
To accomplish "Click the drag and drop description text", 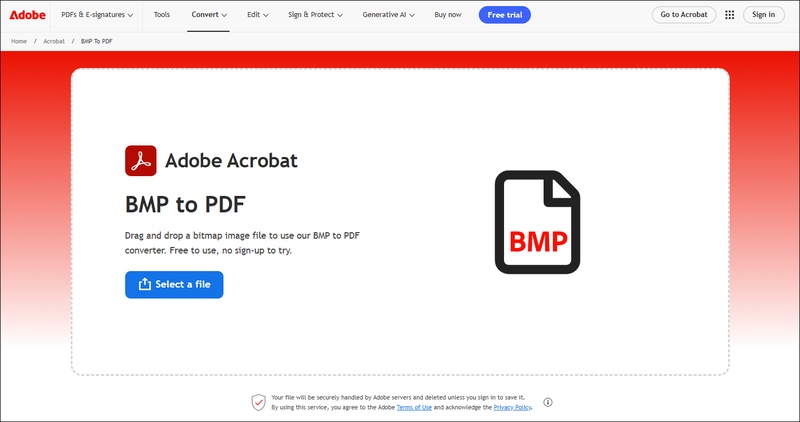I will tap(242, 243).
